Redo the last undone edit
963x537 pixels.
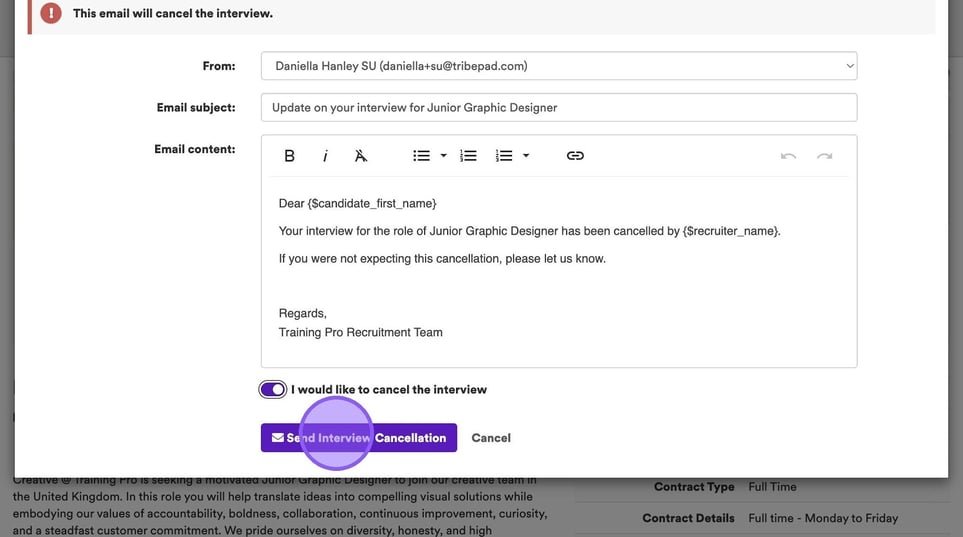click(824, 156)
